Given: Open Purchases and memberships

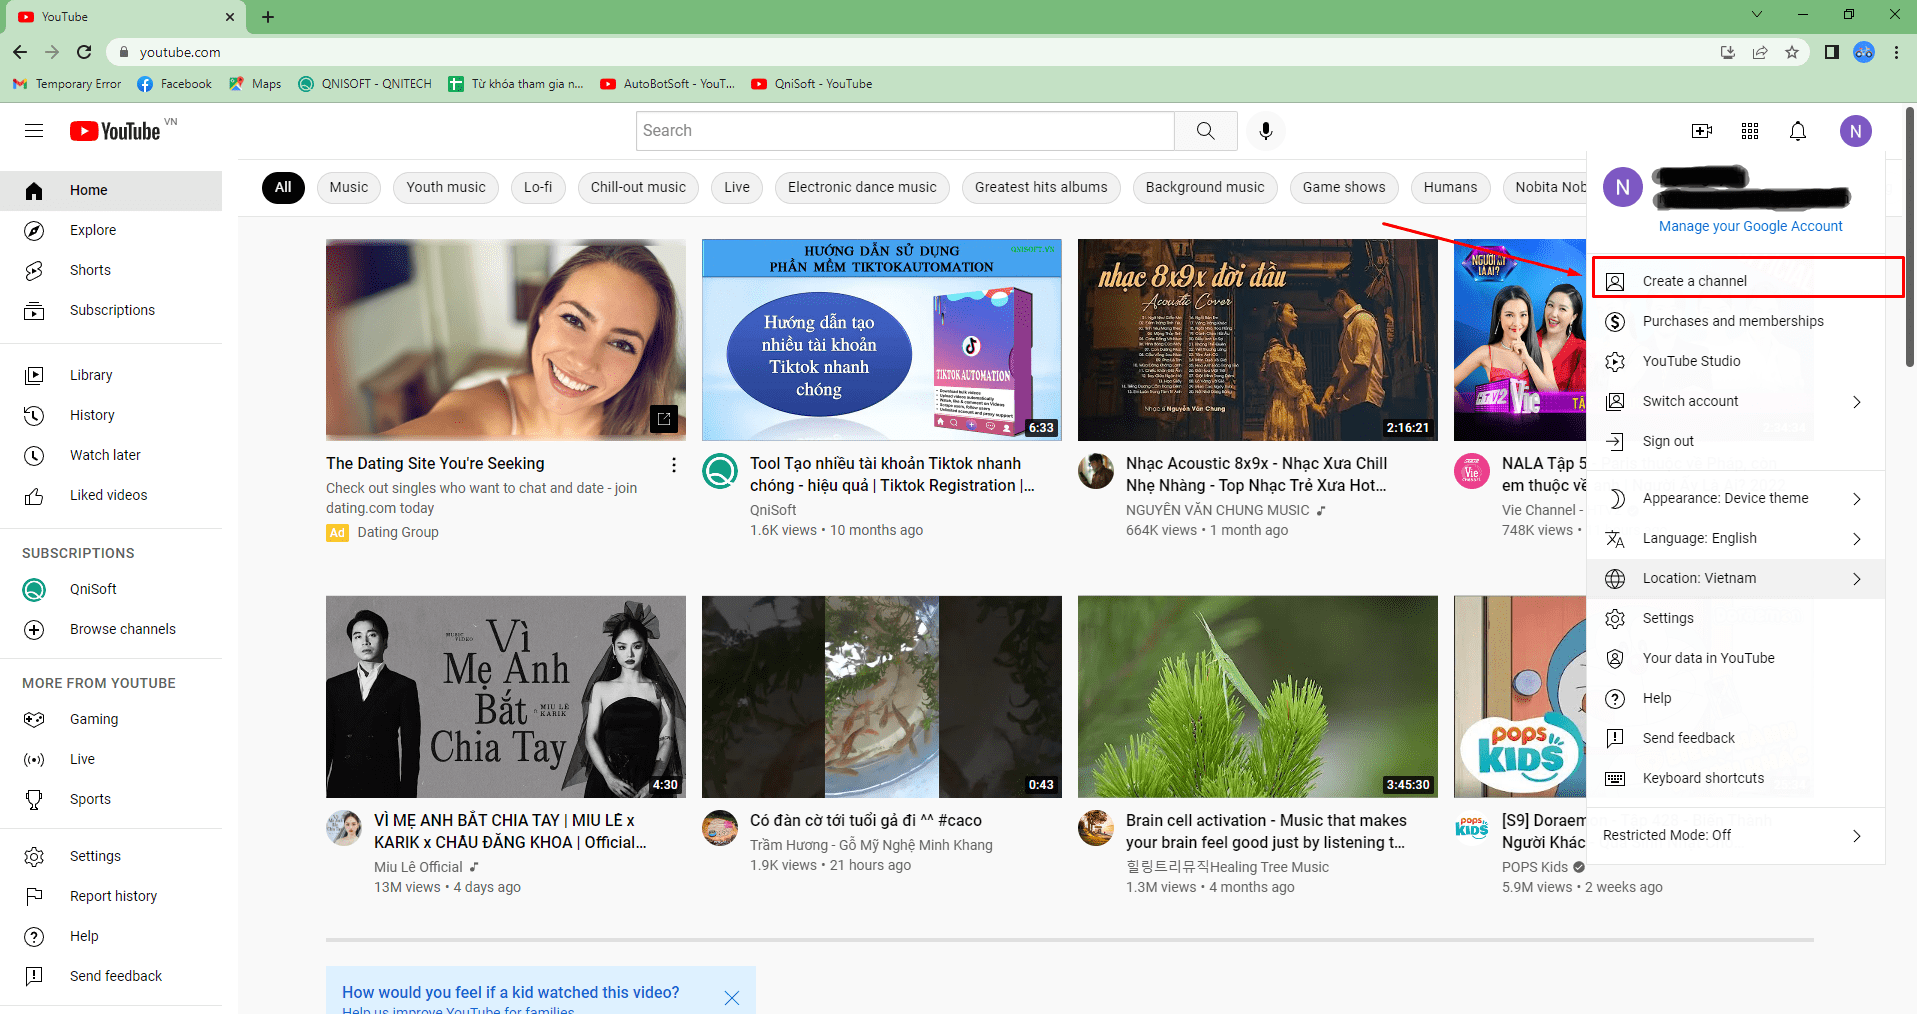Looking at the screenshot, I should tap(1736, 321).
